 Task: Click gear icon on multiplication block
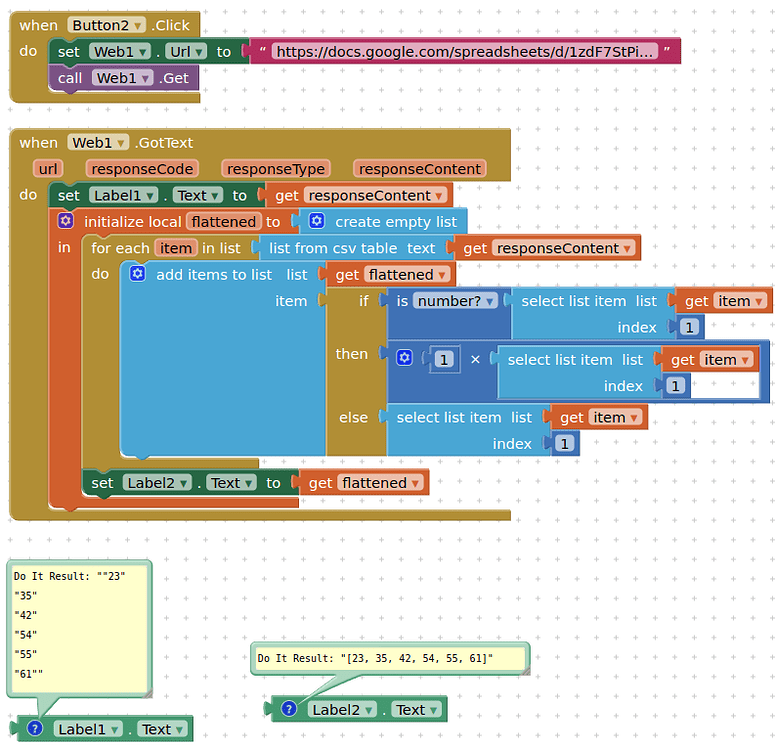click(404, 358)
